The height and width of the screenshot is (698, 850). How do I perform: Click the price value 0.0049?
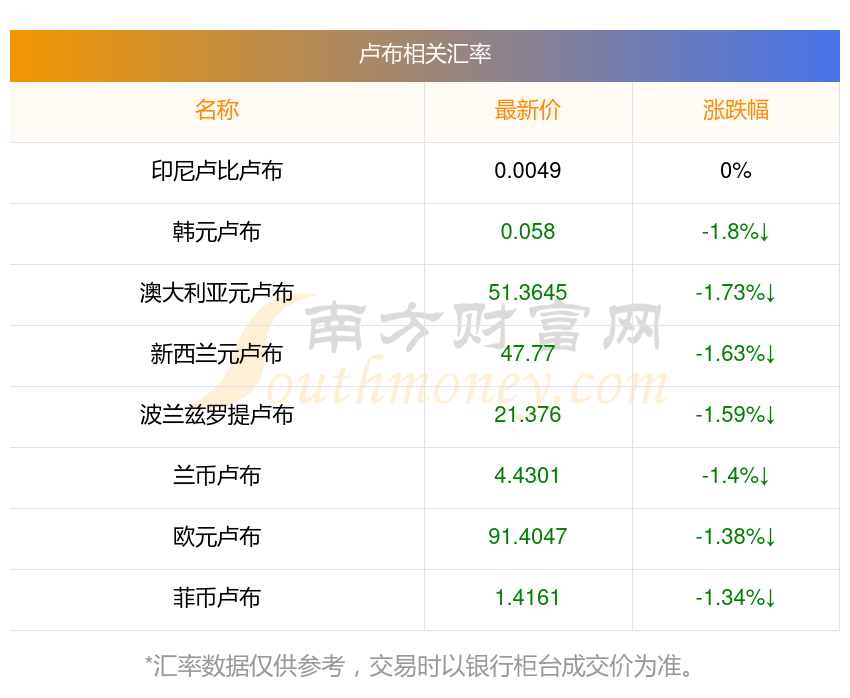click(527, 171)
